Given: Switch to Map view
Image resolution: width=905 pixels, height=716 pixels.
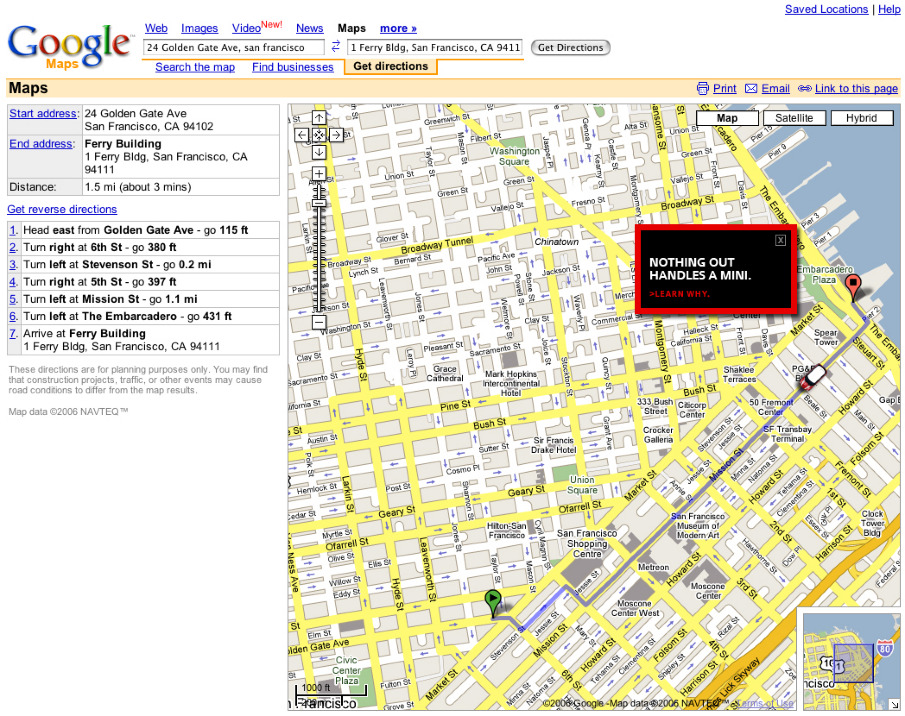Looking at the screenshot, I should tap(727, 118).
